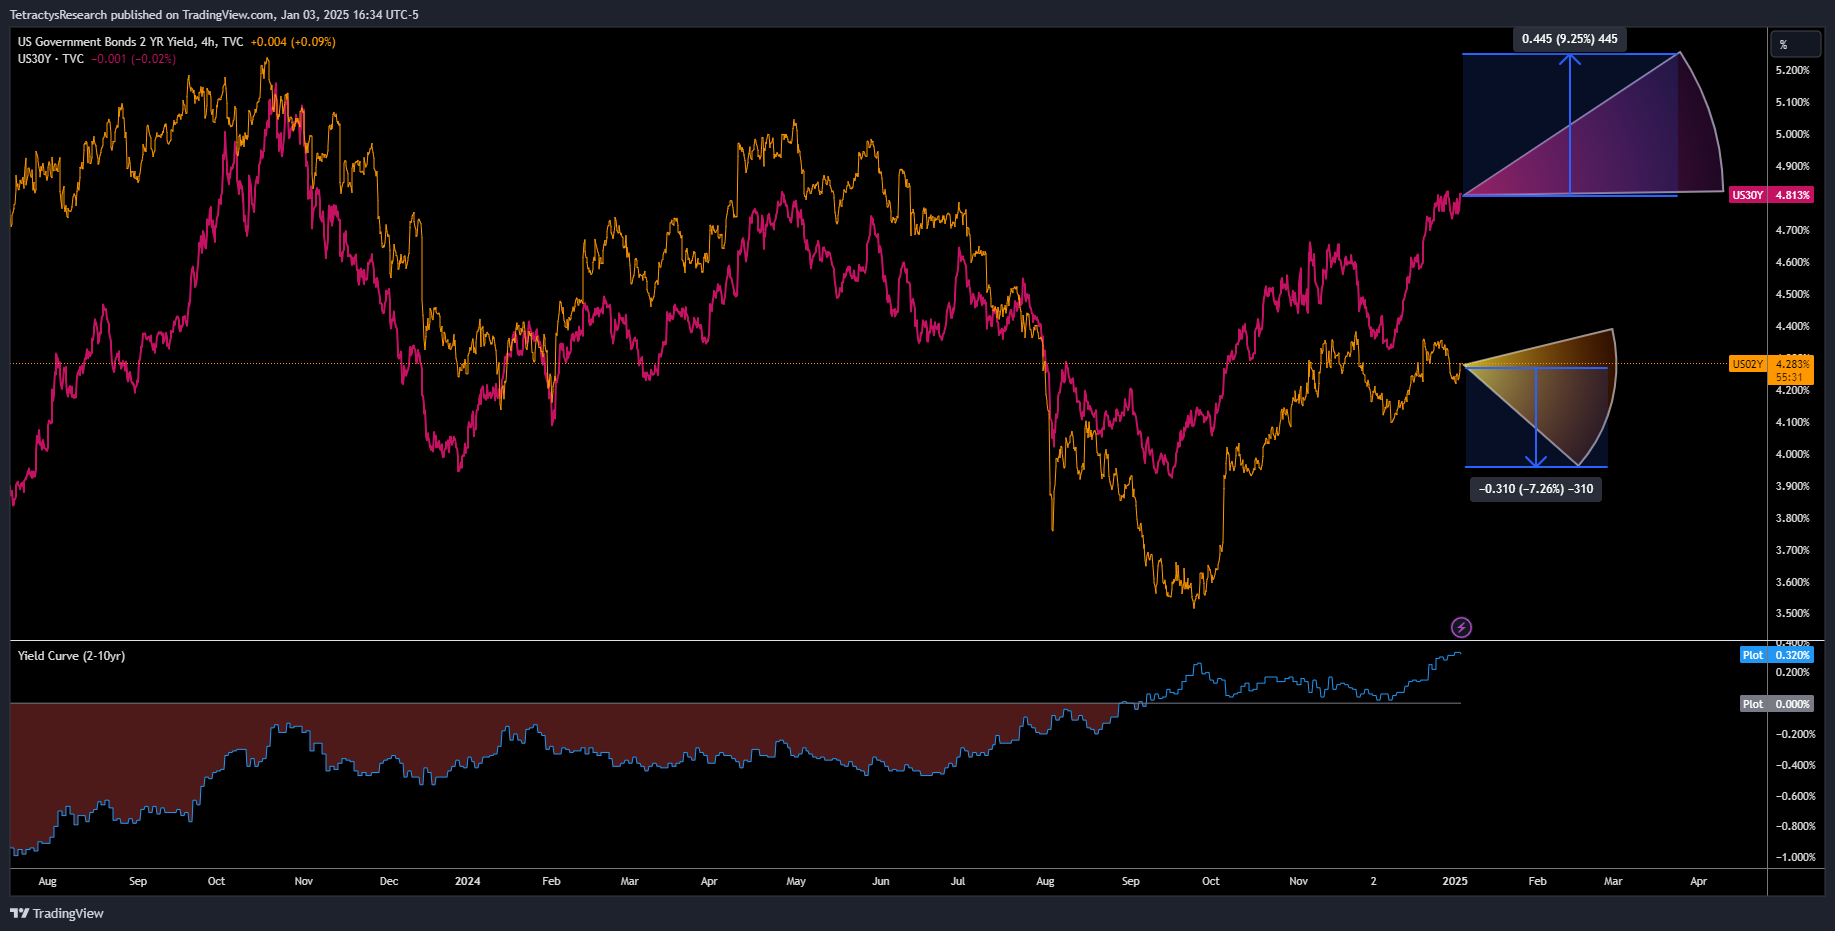Select the US02Y 4.283% price label

click(1771, 370)
